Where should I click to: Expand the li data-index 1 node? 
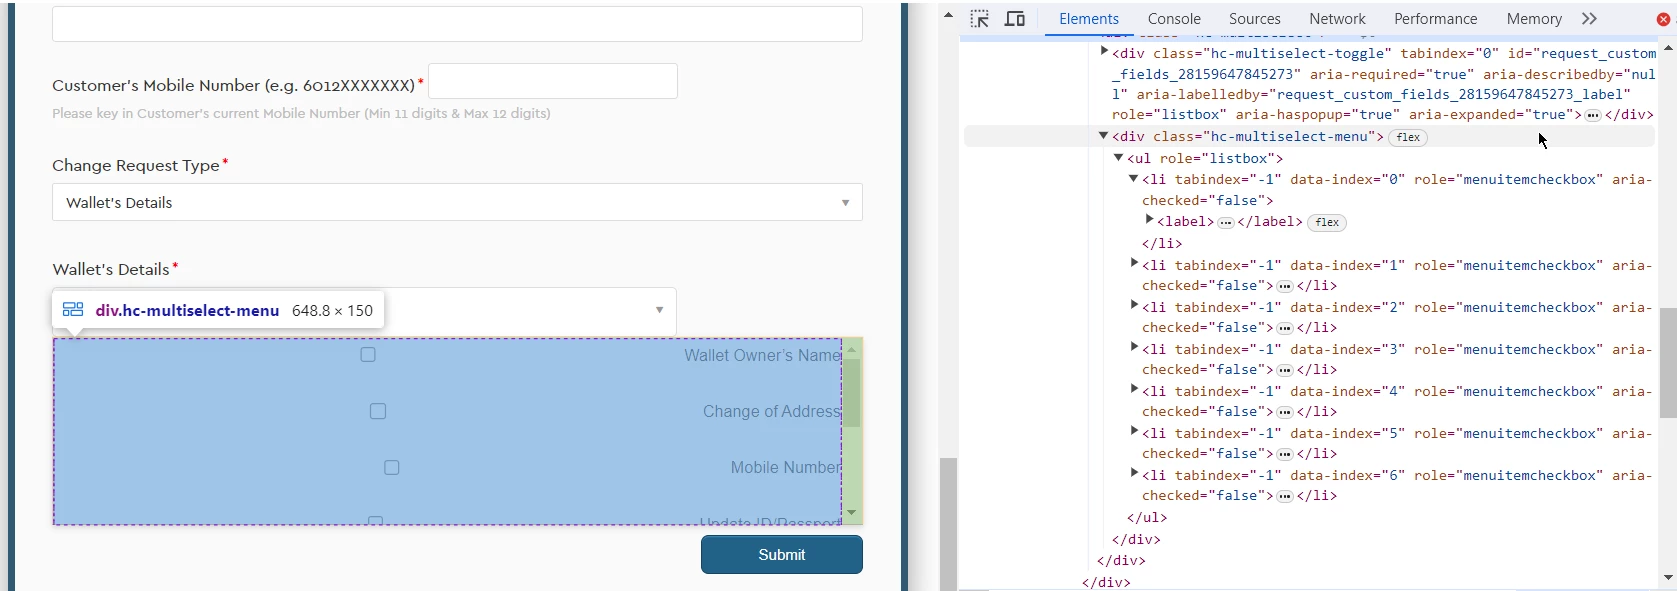[x=1134, y=264]
